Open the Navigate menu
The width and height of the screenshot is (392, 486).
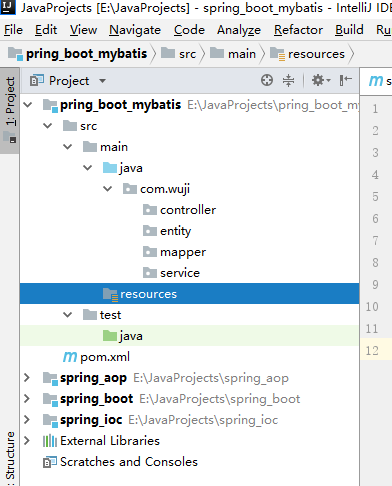[135, 30]
